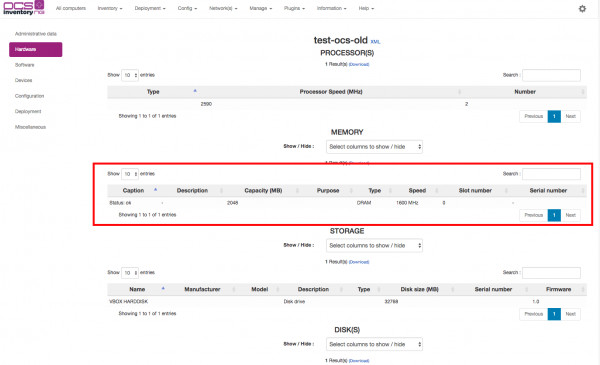Viewport: 600px width, 365px height.
Task: Open Memory show/hide columns dropdown
Action: coord(374,147)
